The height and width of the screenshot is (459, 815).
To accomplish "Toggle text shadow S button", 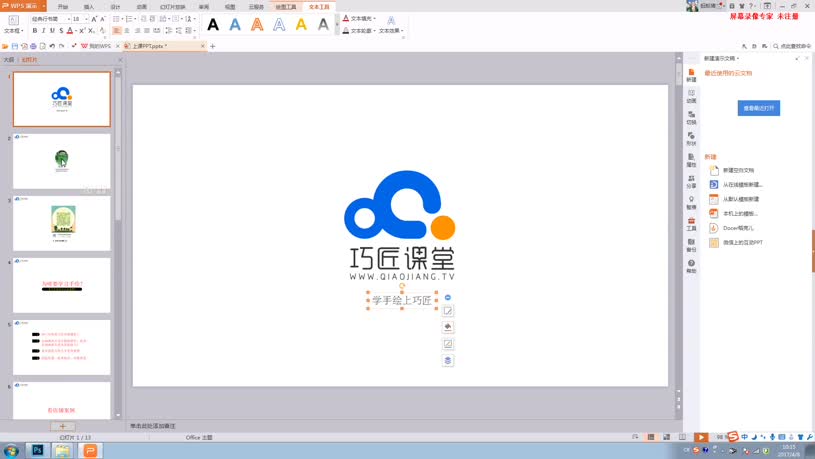I will tap(61, 31).
